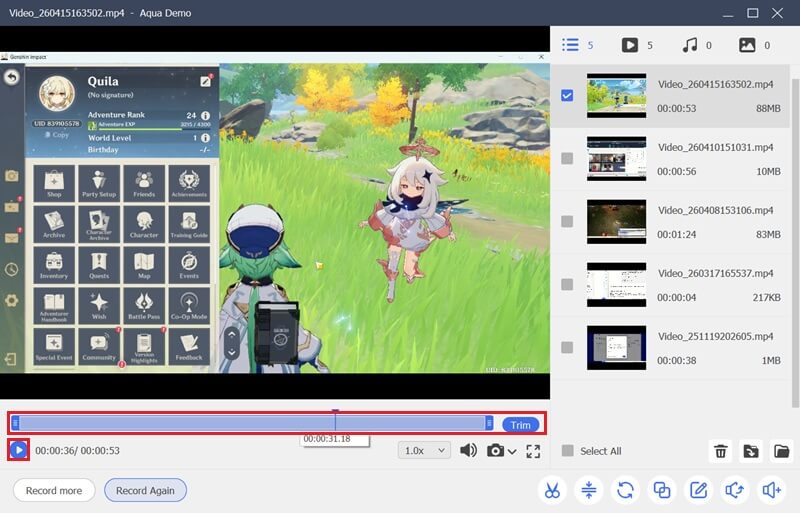Image resolution: width=800 pixels, height=513 pixels.
Task: Click the playhead marker on the timeline
Action: (335, 420)
